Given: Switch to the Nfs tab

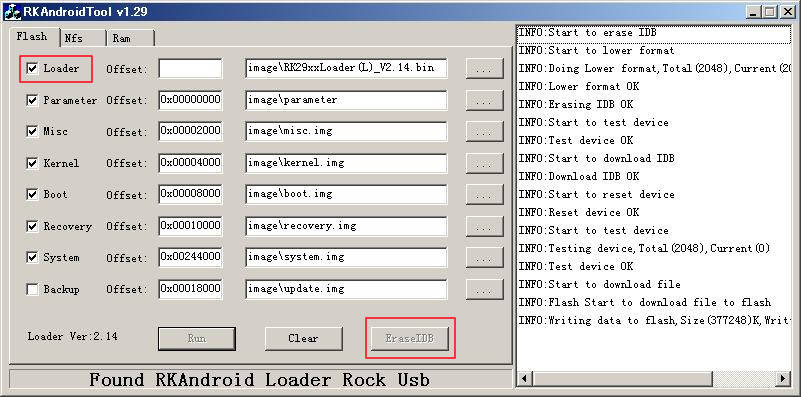Looking at the screenshot, I should [82, 38].
